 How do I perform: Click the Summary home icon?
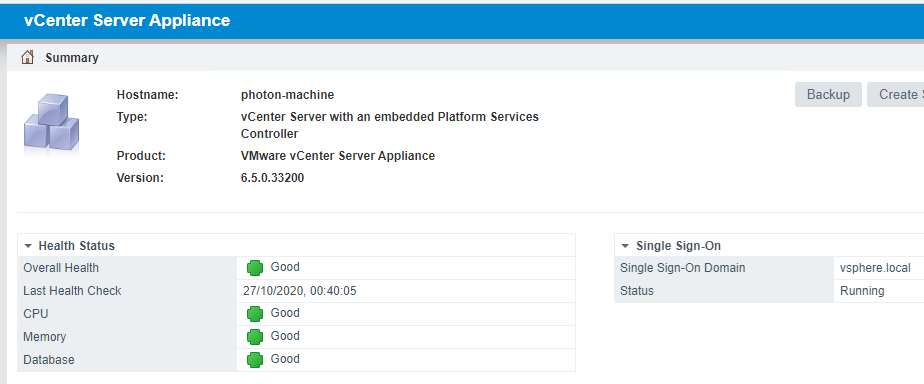27,57
